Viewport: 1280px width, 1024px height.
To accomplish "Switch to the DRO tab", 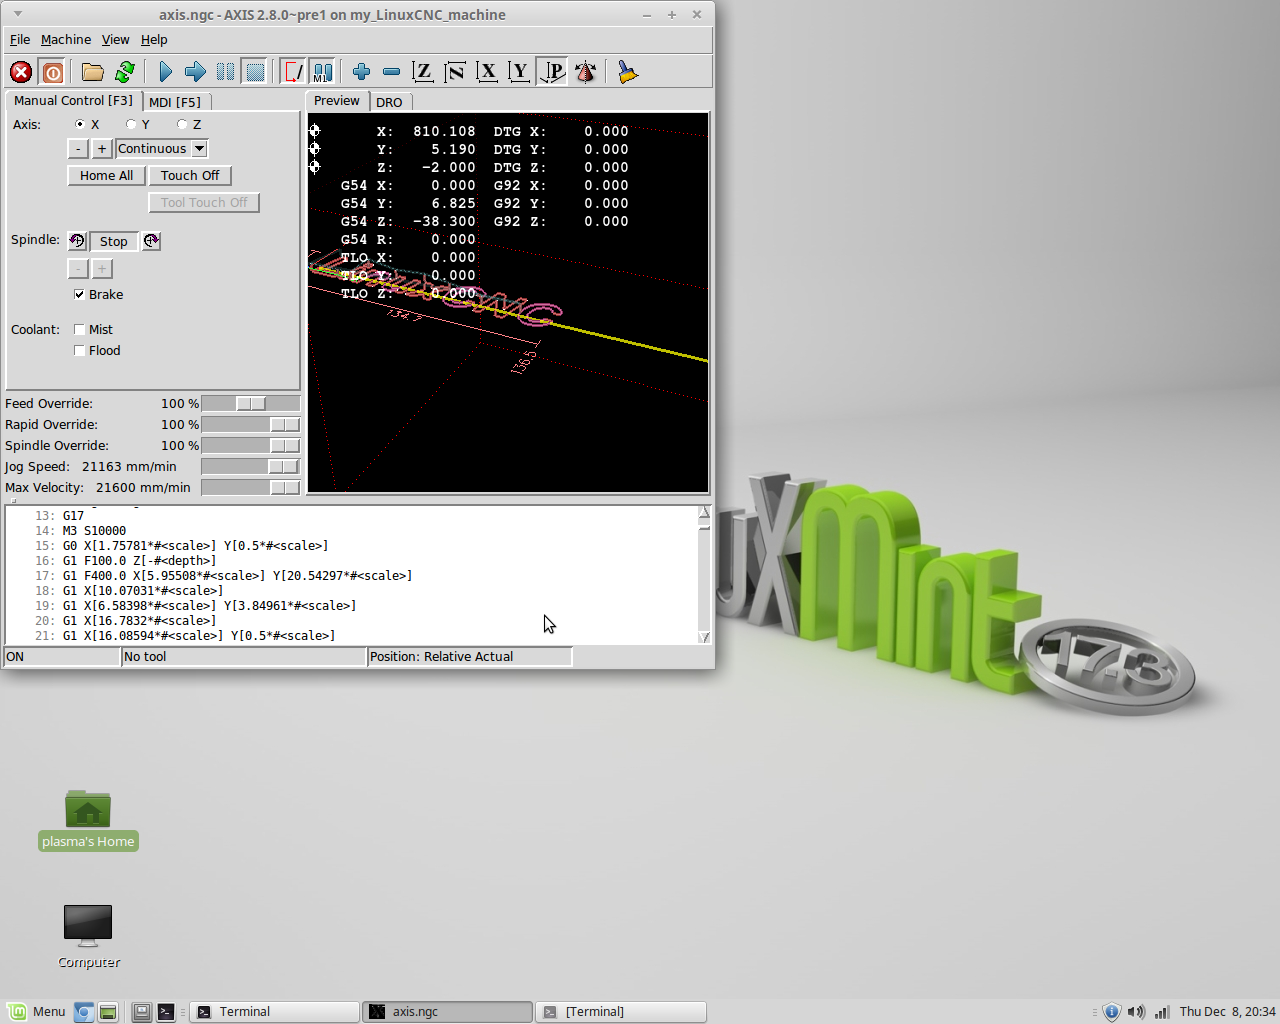I will 390,101.
